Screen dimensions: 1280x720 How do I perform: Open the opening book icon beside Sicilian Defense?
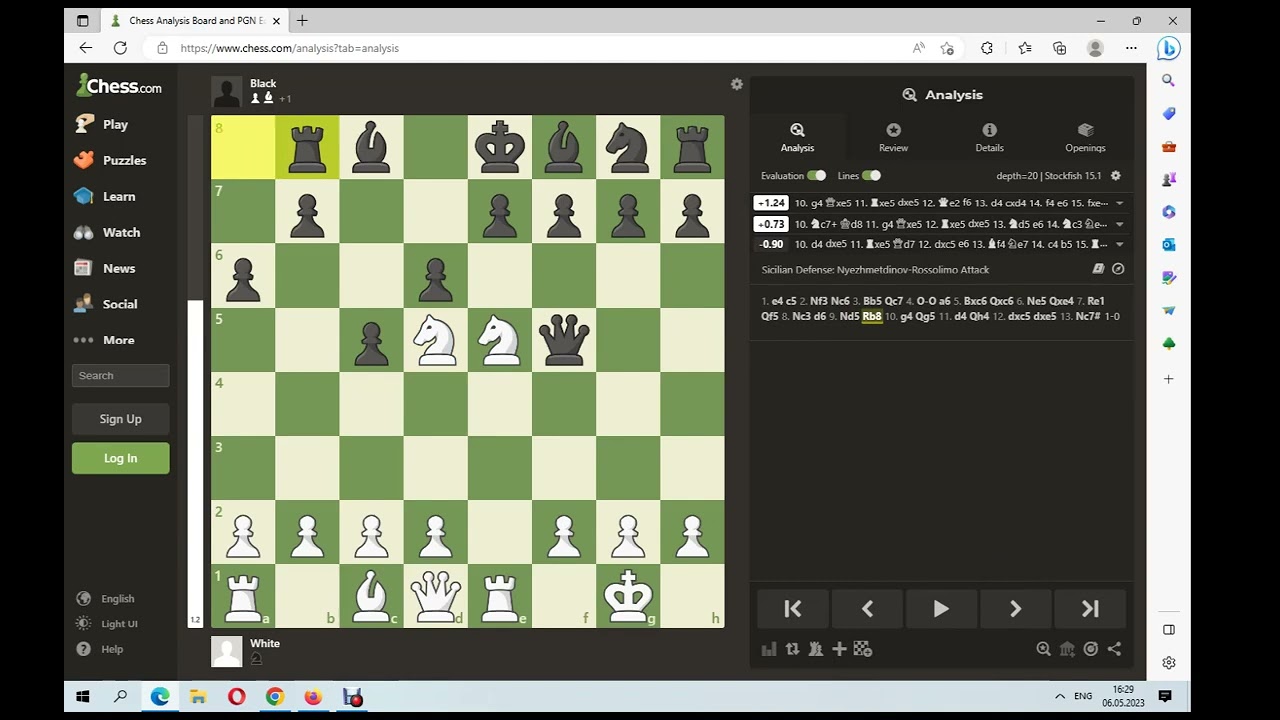[x=1098, y=269]
